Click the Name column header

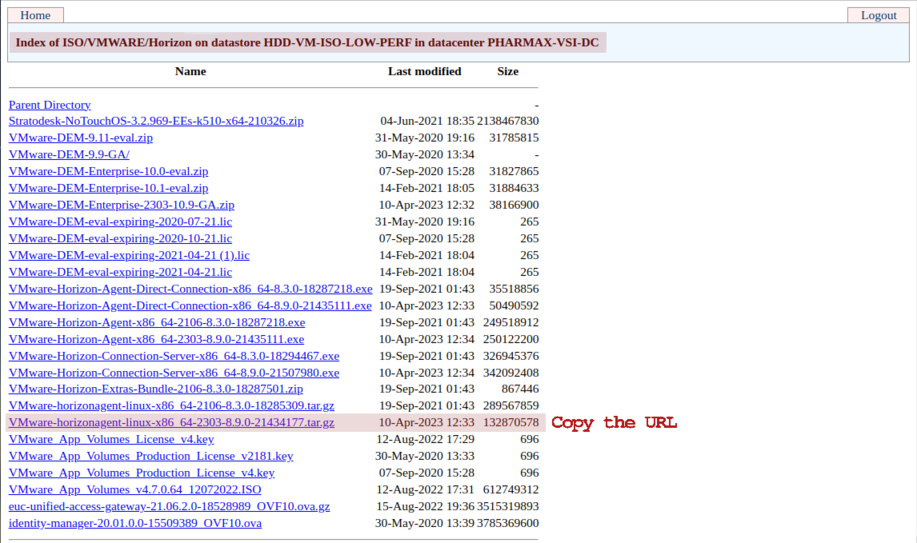[191, 71]
